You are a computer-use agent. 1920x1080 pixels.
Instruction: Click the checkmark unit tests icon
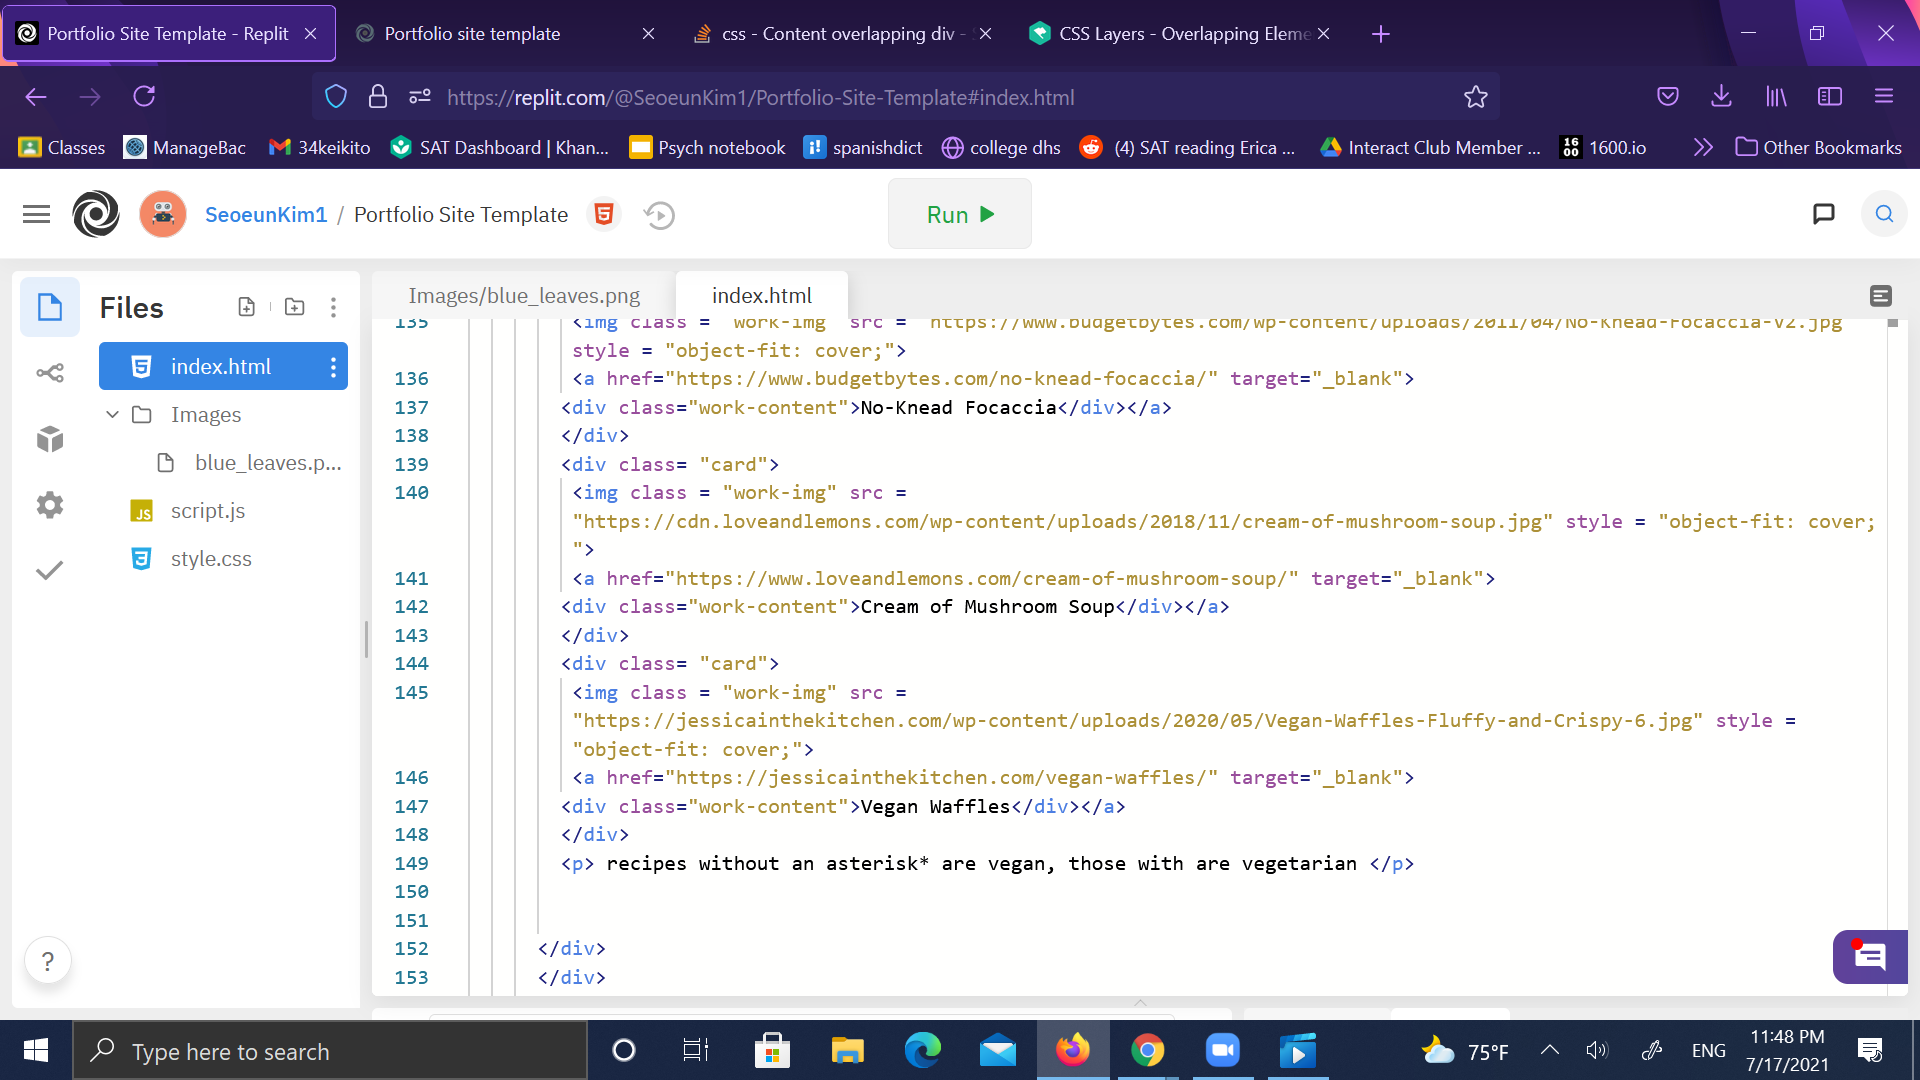tap(50, 570)
